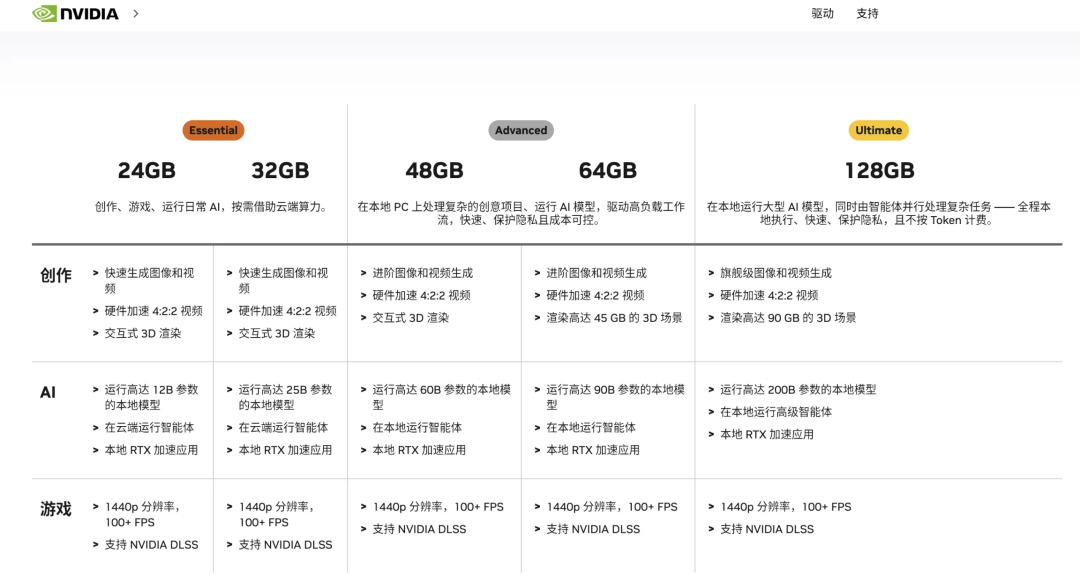Click 支持 NVIDIA DLSS in the 24GB column
The image size is (1080, 575).
coord(152,545)
